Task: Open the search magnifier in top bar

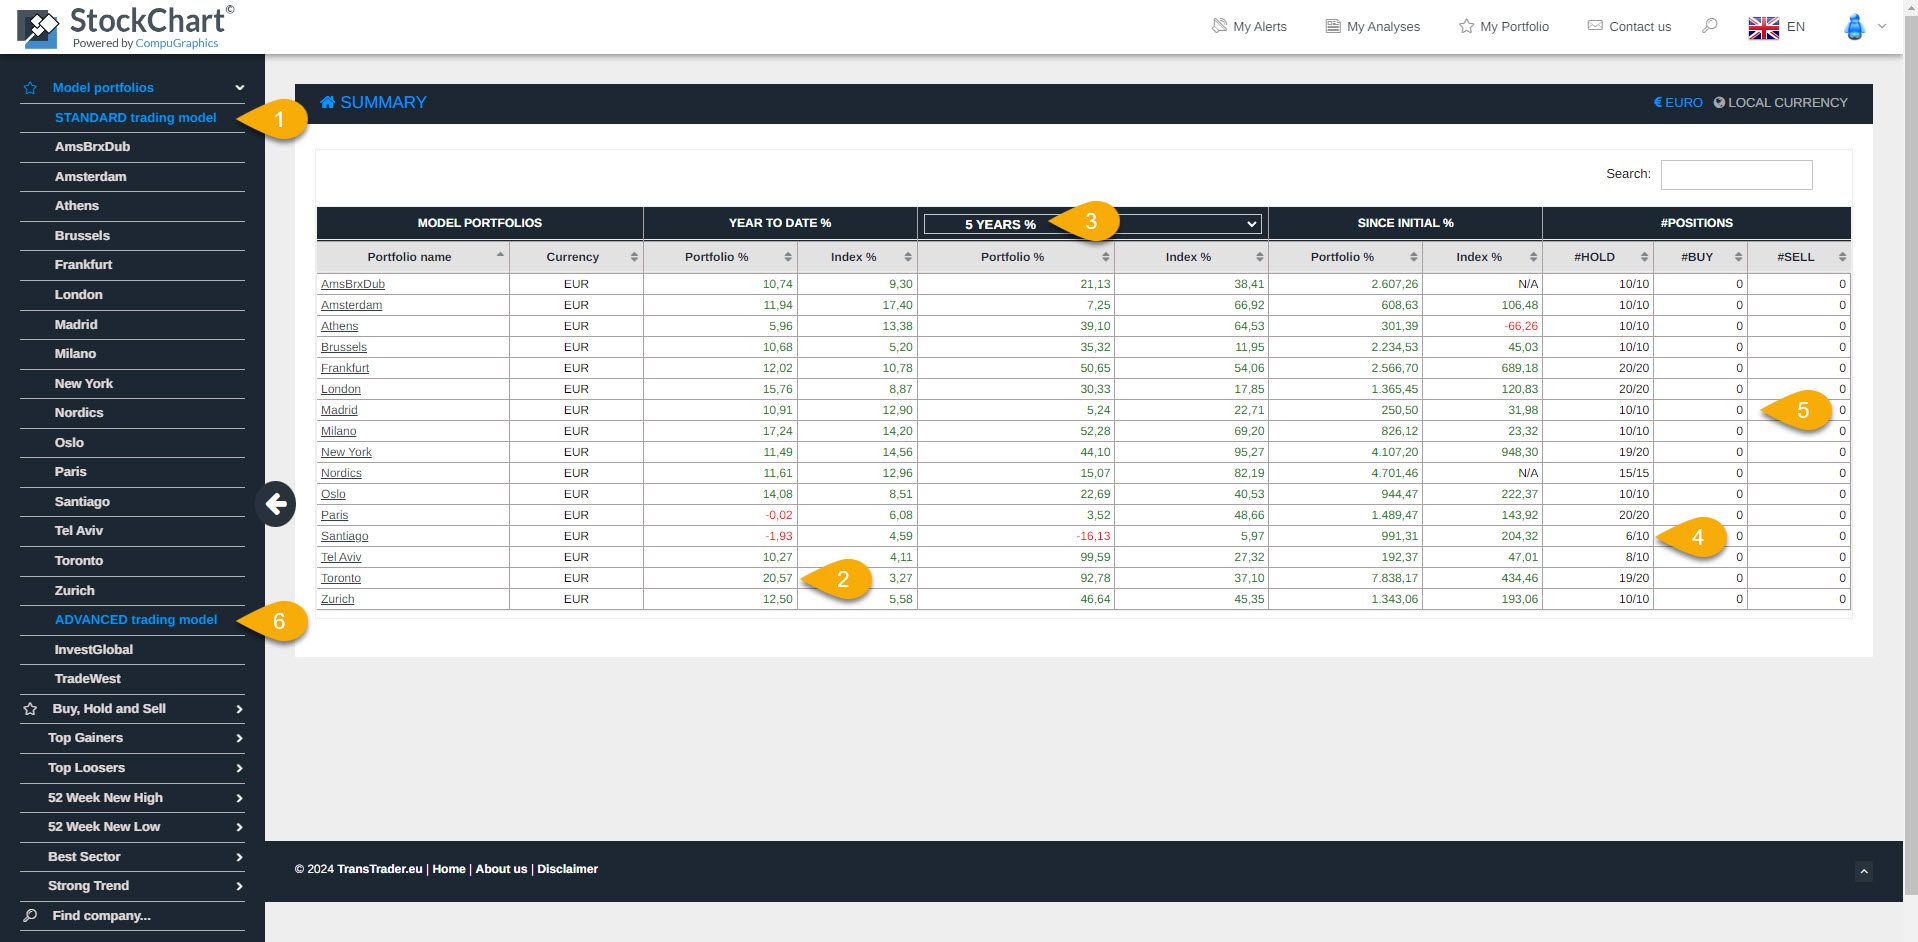Action: (1709, 26)
